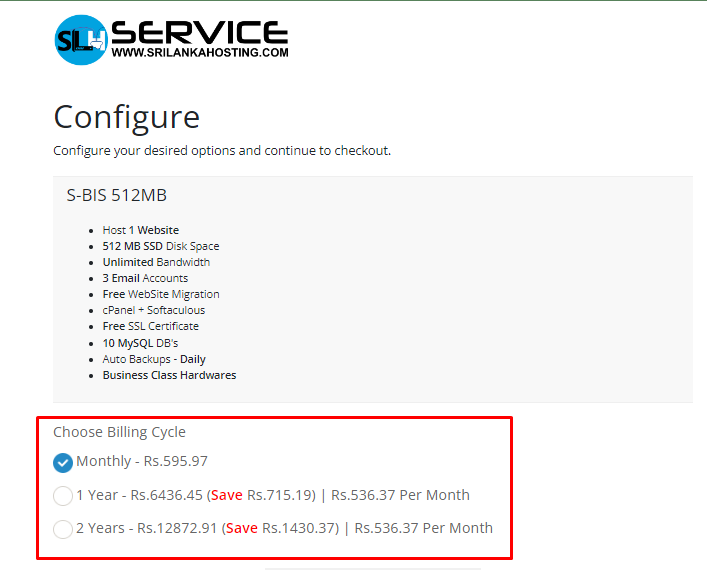Open the www.srilankahosting.com link in header

click(x=200, y=52)
